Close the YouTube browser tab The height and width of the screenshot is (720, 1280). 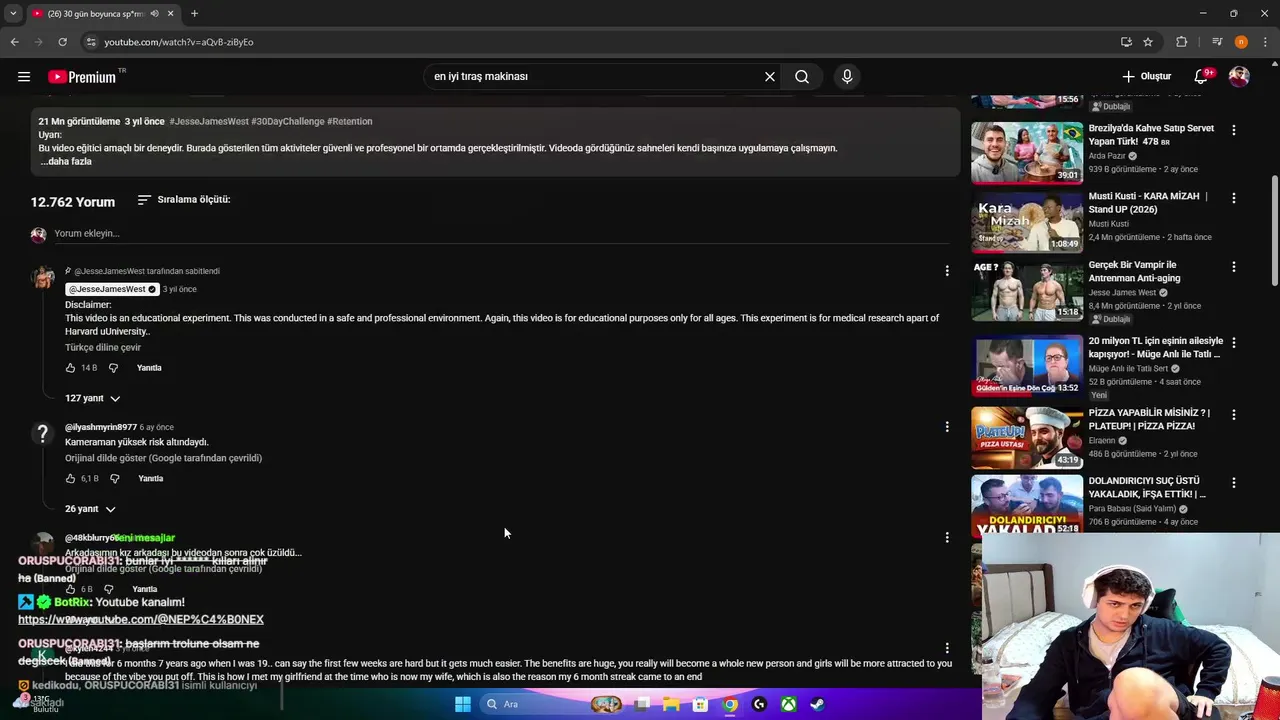170,13
